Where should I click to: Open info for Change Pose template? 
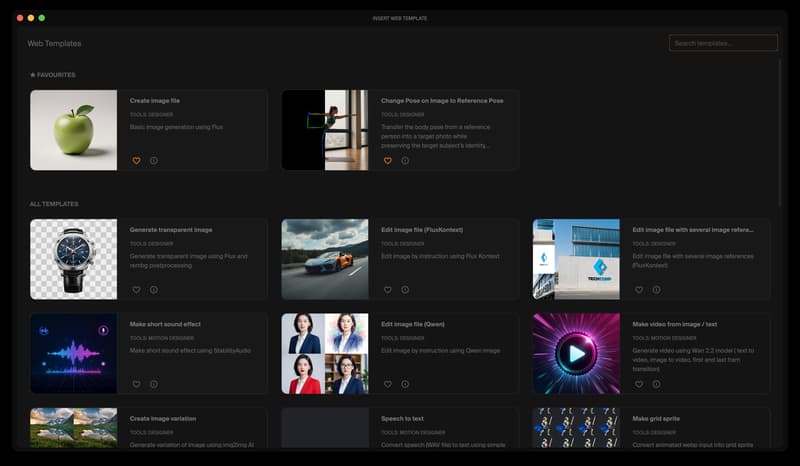pyautogui.click(x=405, y=160)
